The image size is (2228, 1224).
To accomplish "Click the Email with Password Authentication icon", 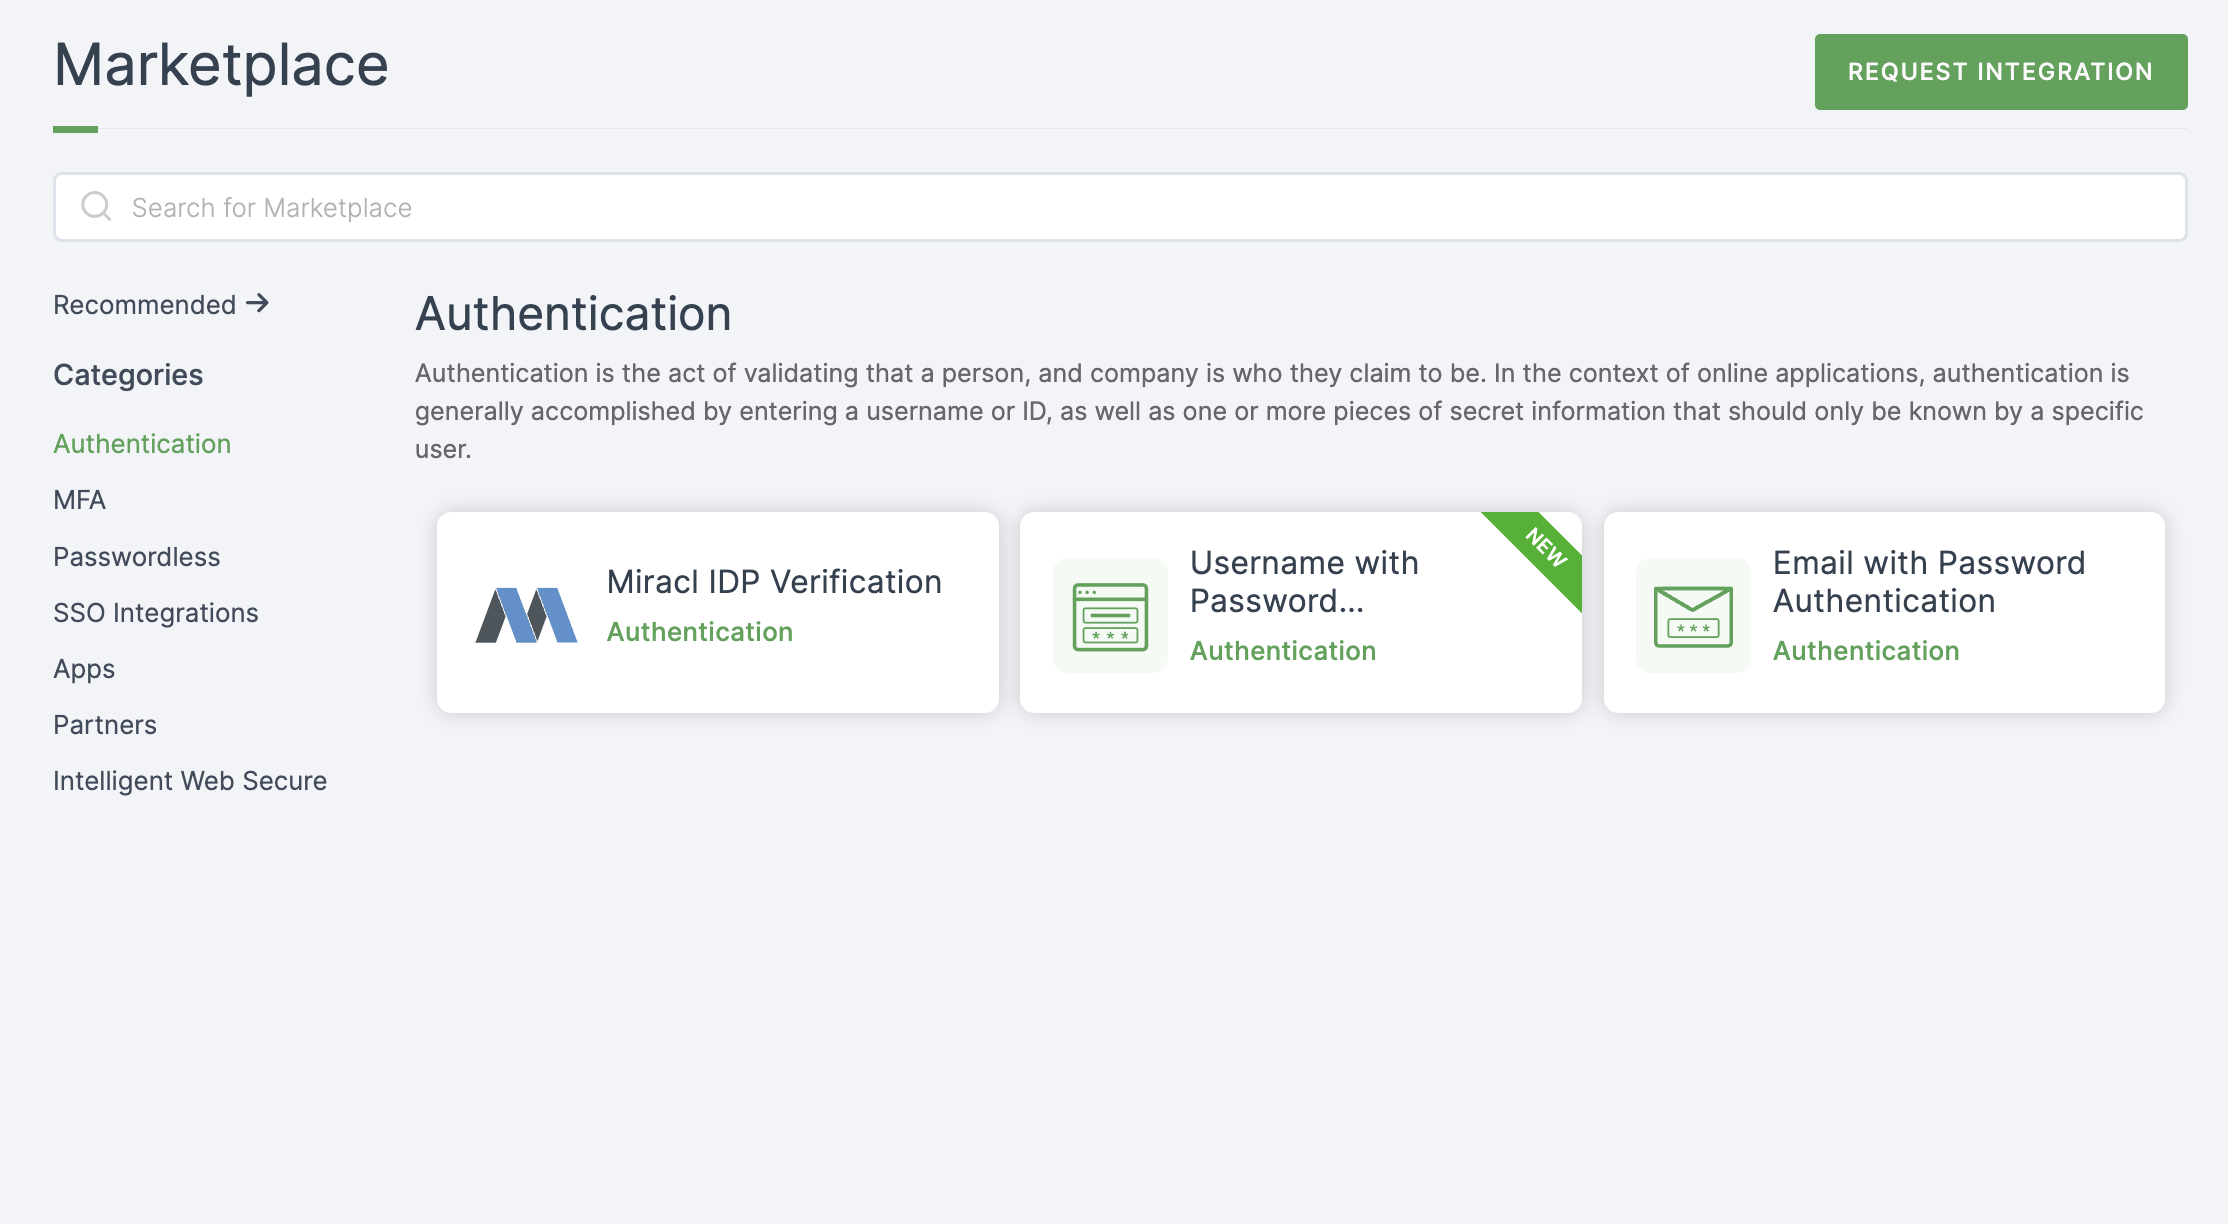I will 1688,612.
